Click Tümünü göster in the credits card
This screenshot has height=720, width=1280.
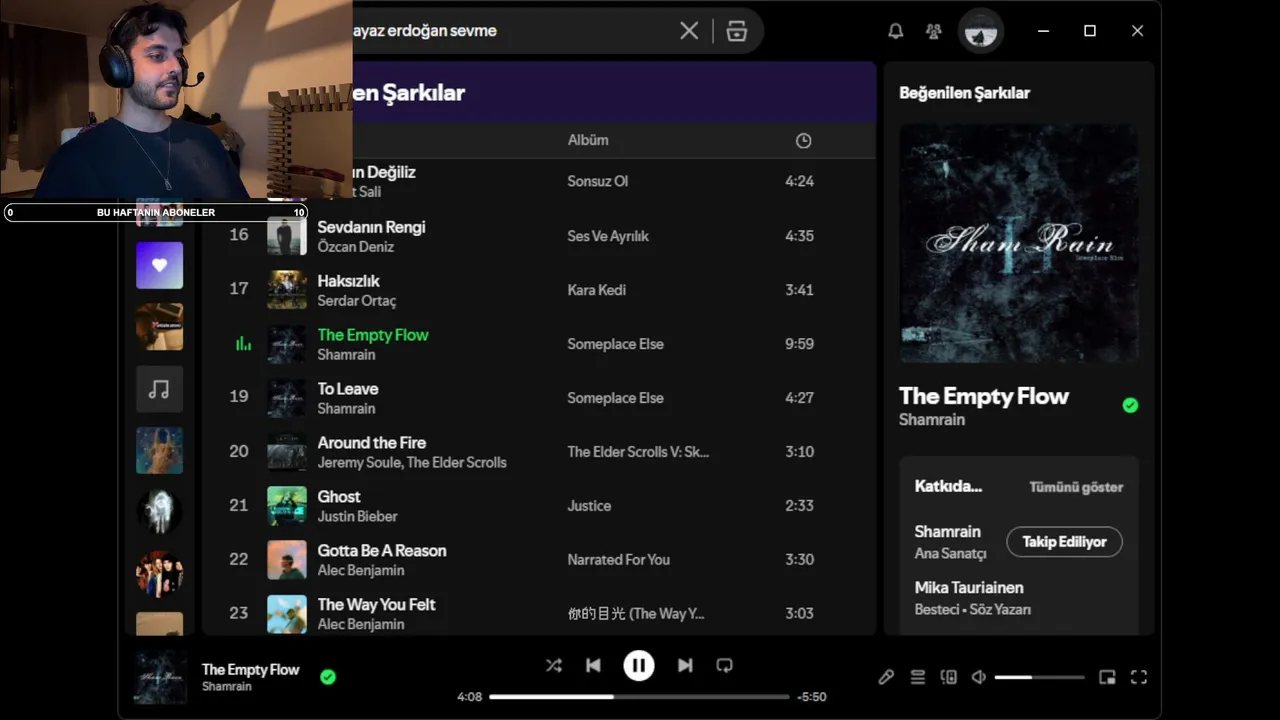(1076, 488)
